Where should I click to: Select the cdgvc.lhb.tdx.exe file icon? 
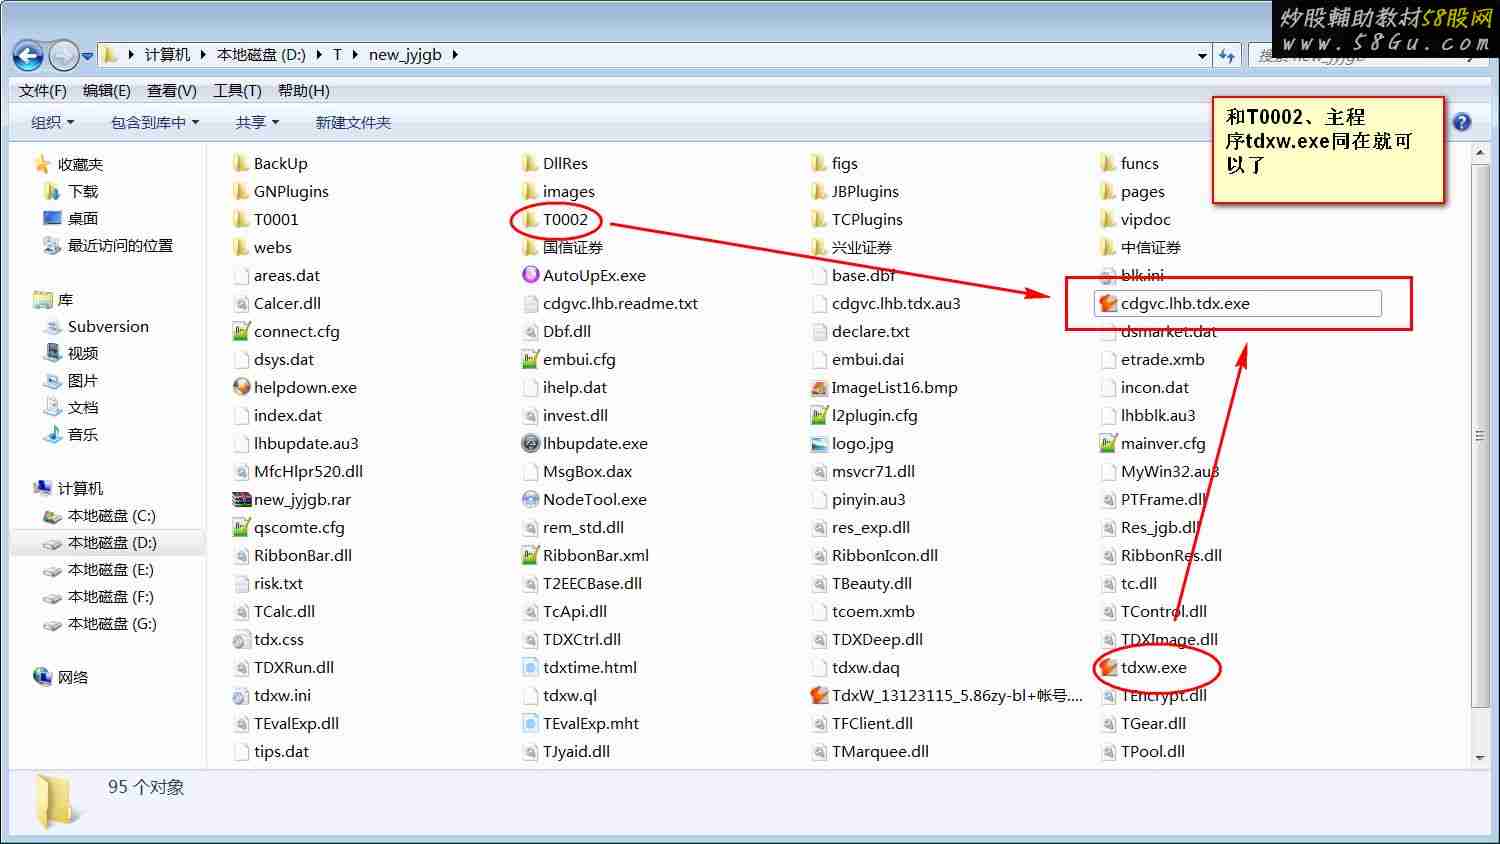(x=1108, y=303)
